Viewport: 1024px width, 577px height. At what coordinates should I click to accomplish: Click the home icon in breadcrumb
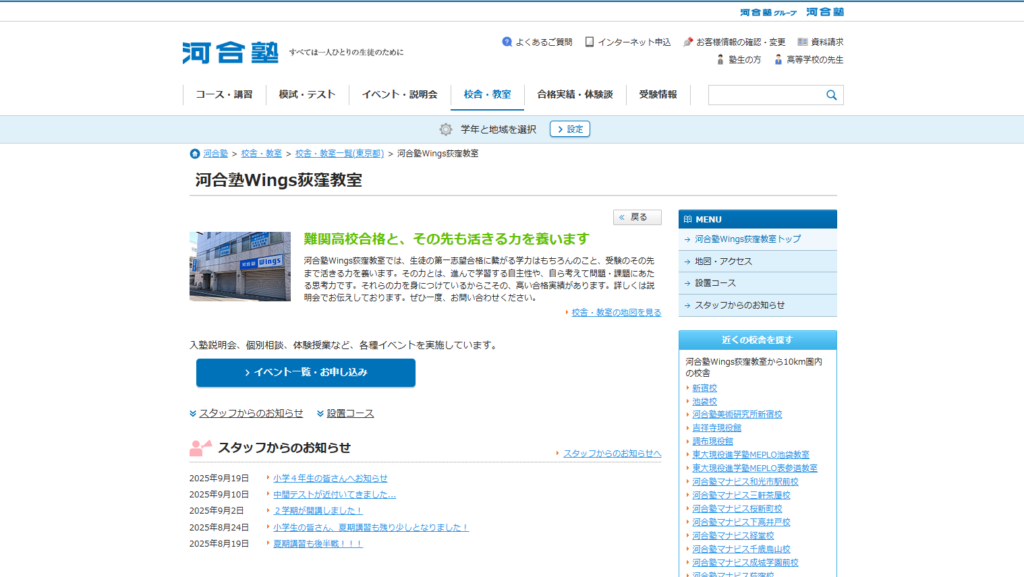[x=195, y=154]
